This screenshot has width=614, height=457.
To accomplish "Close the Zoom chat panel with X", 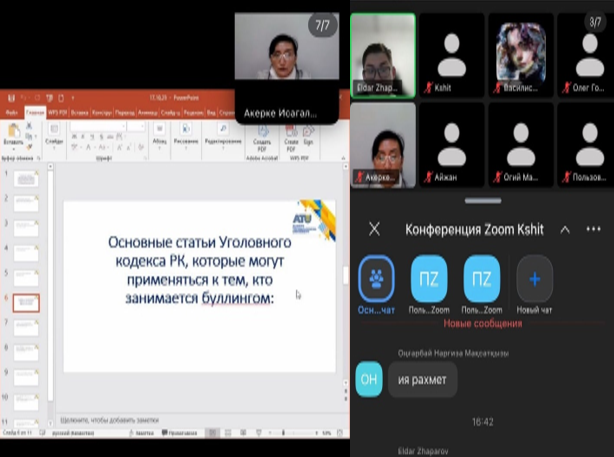I will [x=375, y=229].
